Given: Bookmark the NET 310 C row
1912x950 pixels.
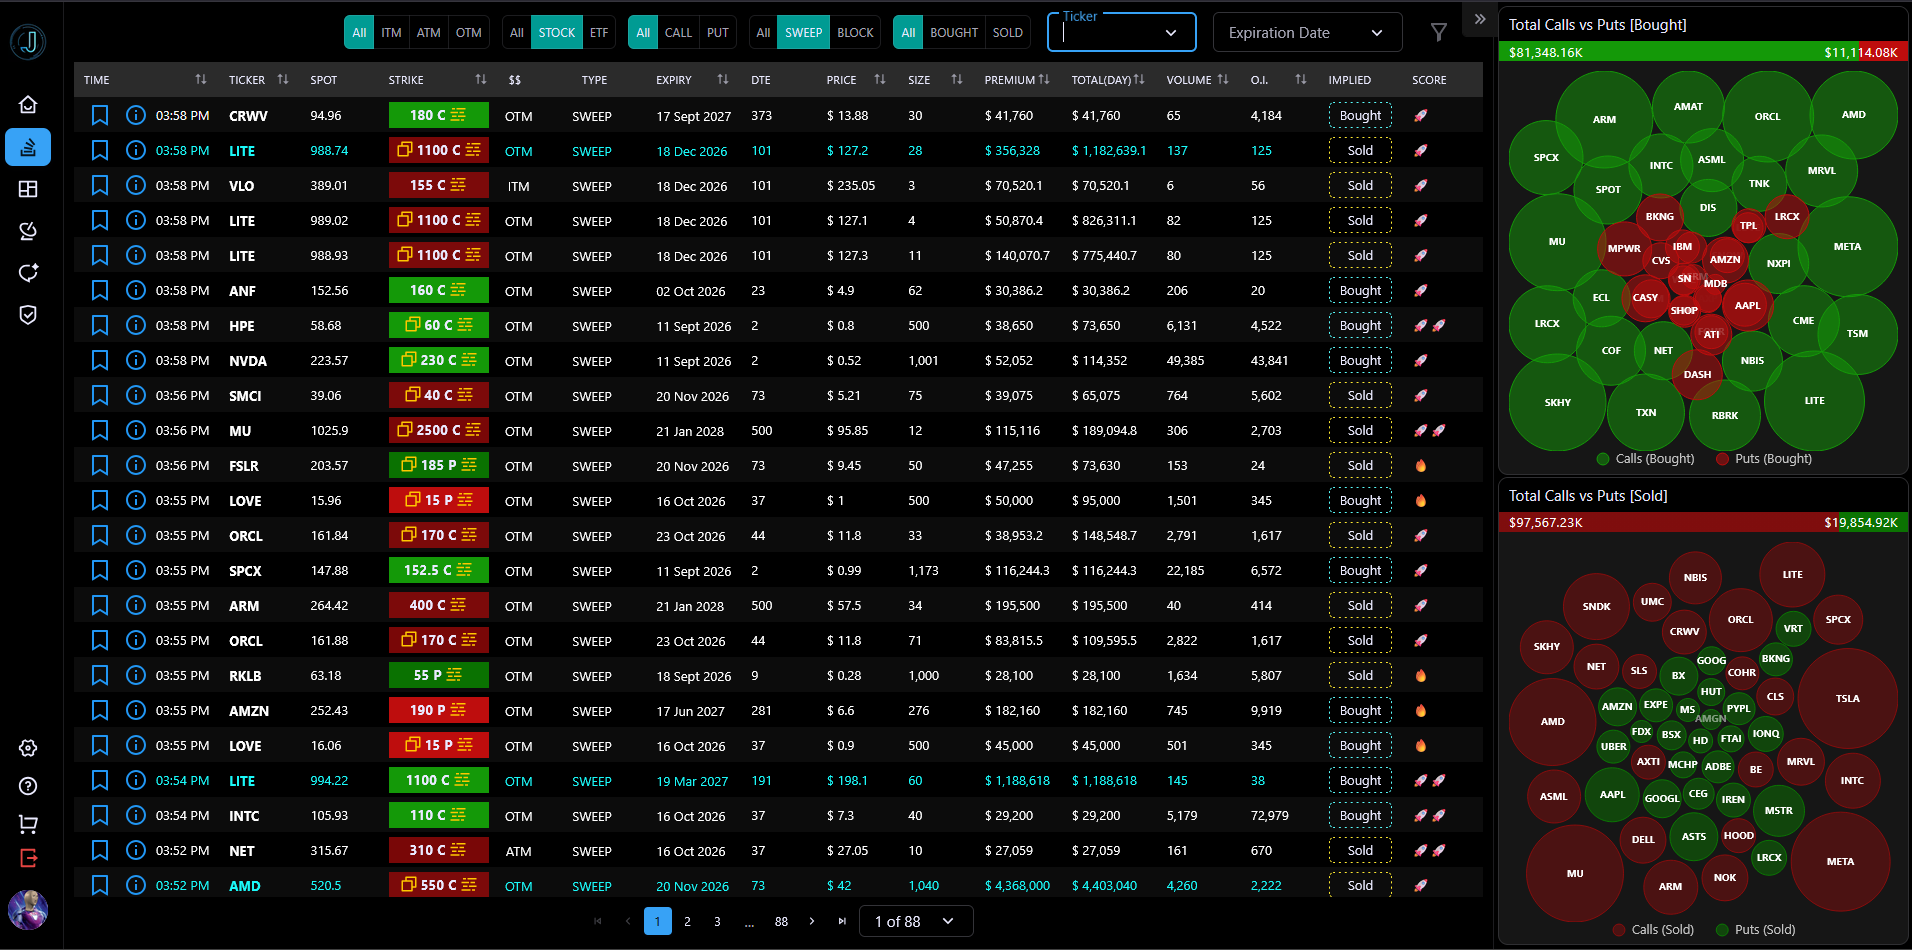Looking at the screenshot, I should pyautogui.click(x=100, y=851).
